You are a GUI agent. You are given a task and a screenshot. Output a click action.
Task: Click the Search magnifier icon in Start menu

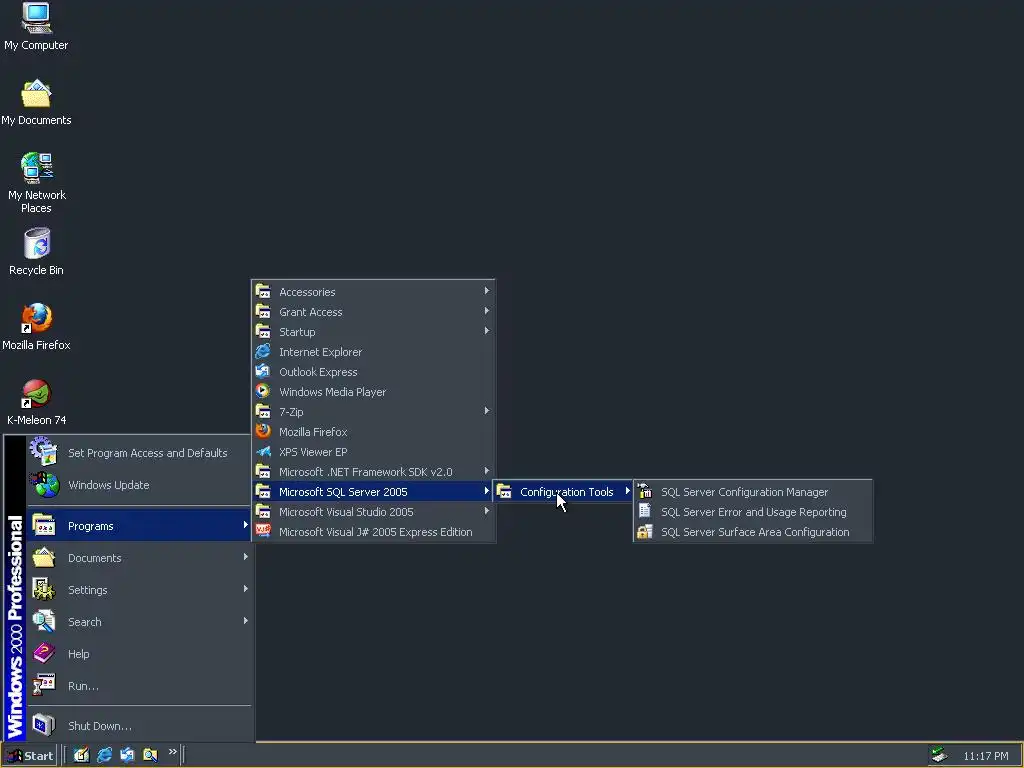[44, 621]
